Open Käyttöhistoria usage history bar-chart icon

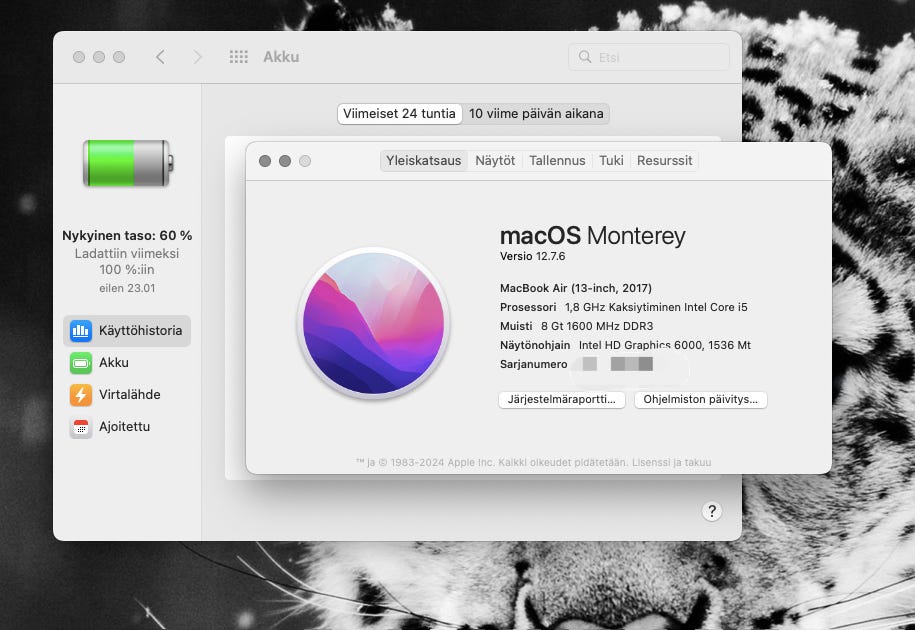tap(81, 331)
